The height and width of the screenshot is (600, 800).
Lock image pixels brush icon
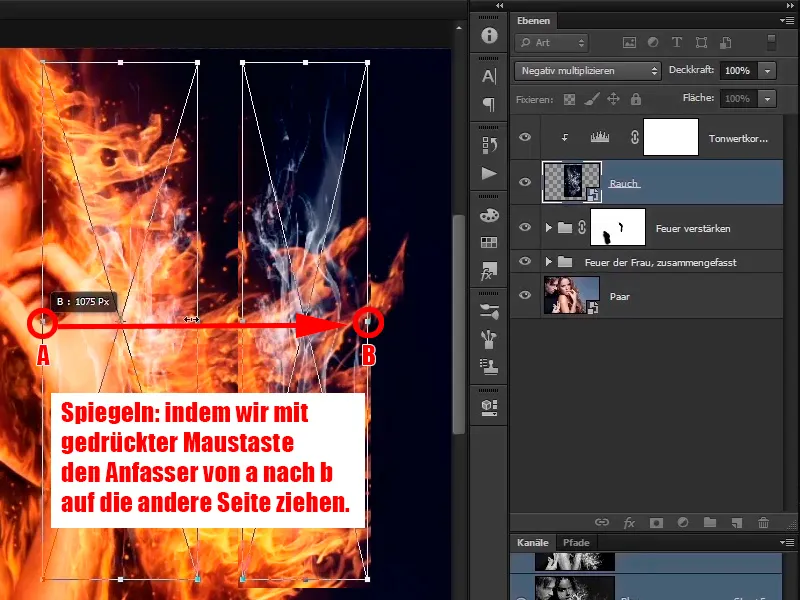[591, 99]
